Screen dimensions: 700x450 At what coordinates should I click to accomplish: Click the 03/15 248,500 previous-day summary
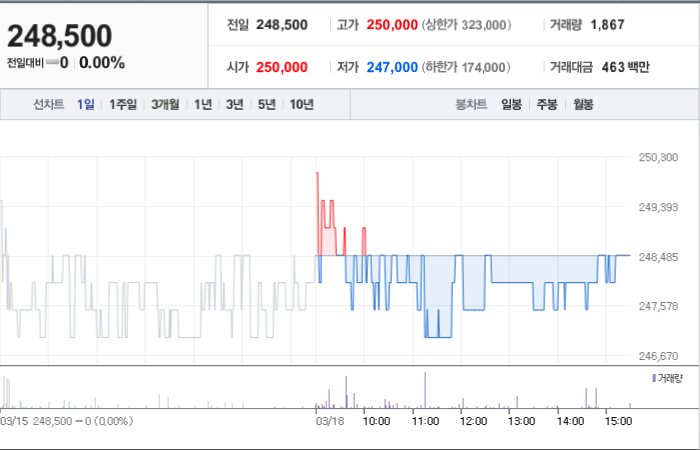tap(67, 421)
